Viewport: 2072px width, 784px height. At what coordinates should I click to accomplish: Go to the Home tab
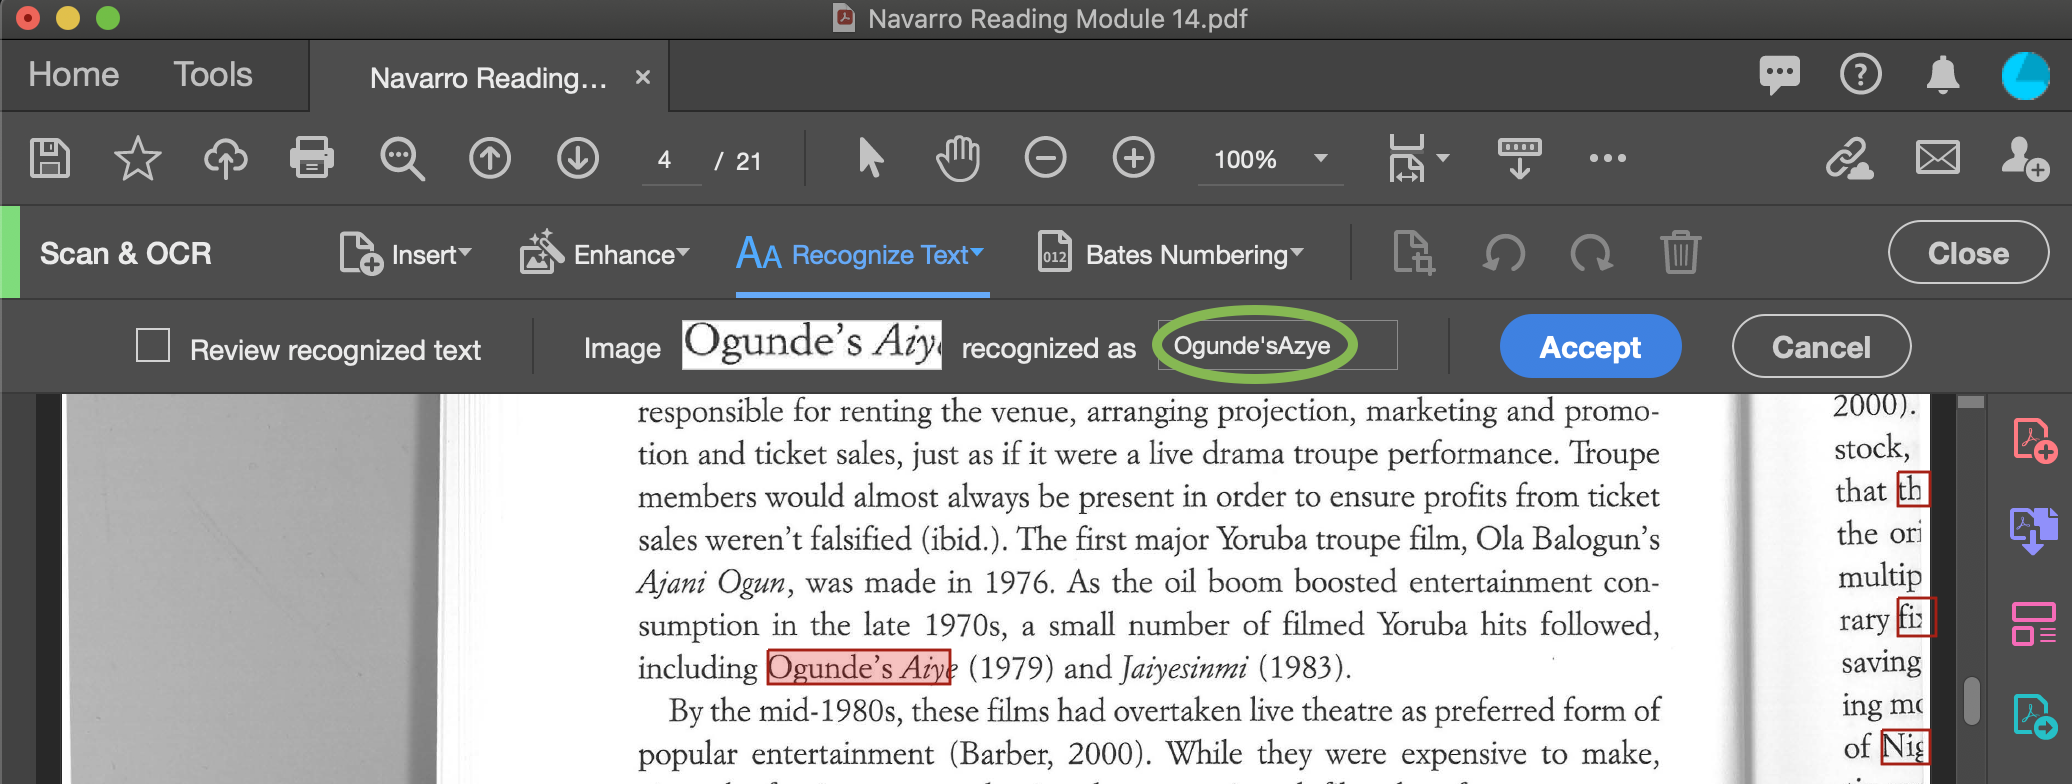coord(74,75)
